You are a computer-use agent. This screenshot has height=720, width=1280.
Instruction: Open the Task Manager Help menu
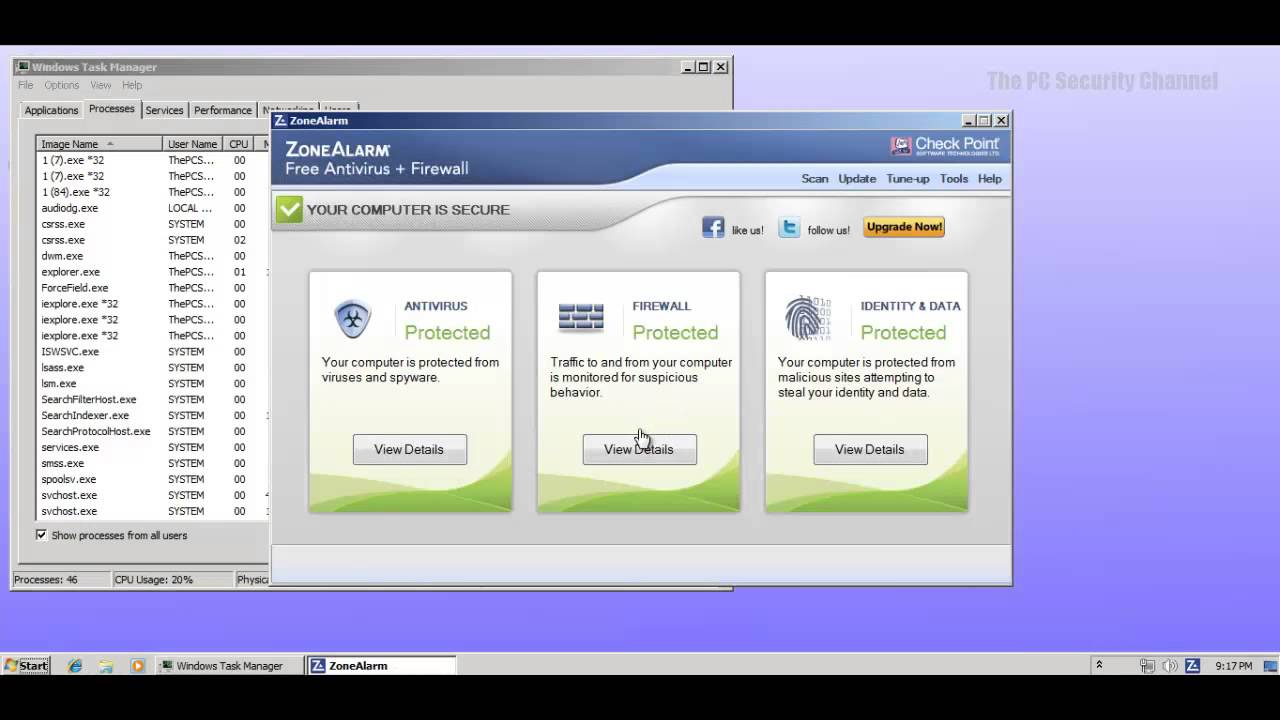pyautogui.click(x=132, y=85)
